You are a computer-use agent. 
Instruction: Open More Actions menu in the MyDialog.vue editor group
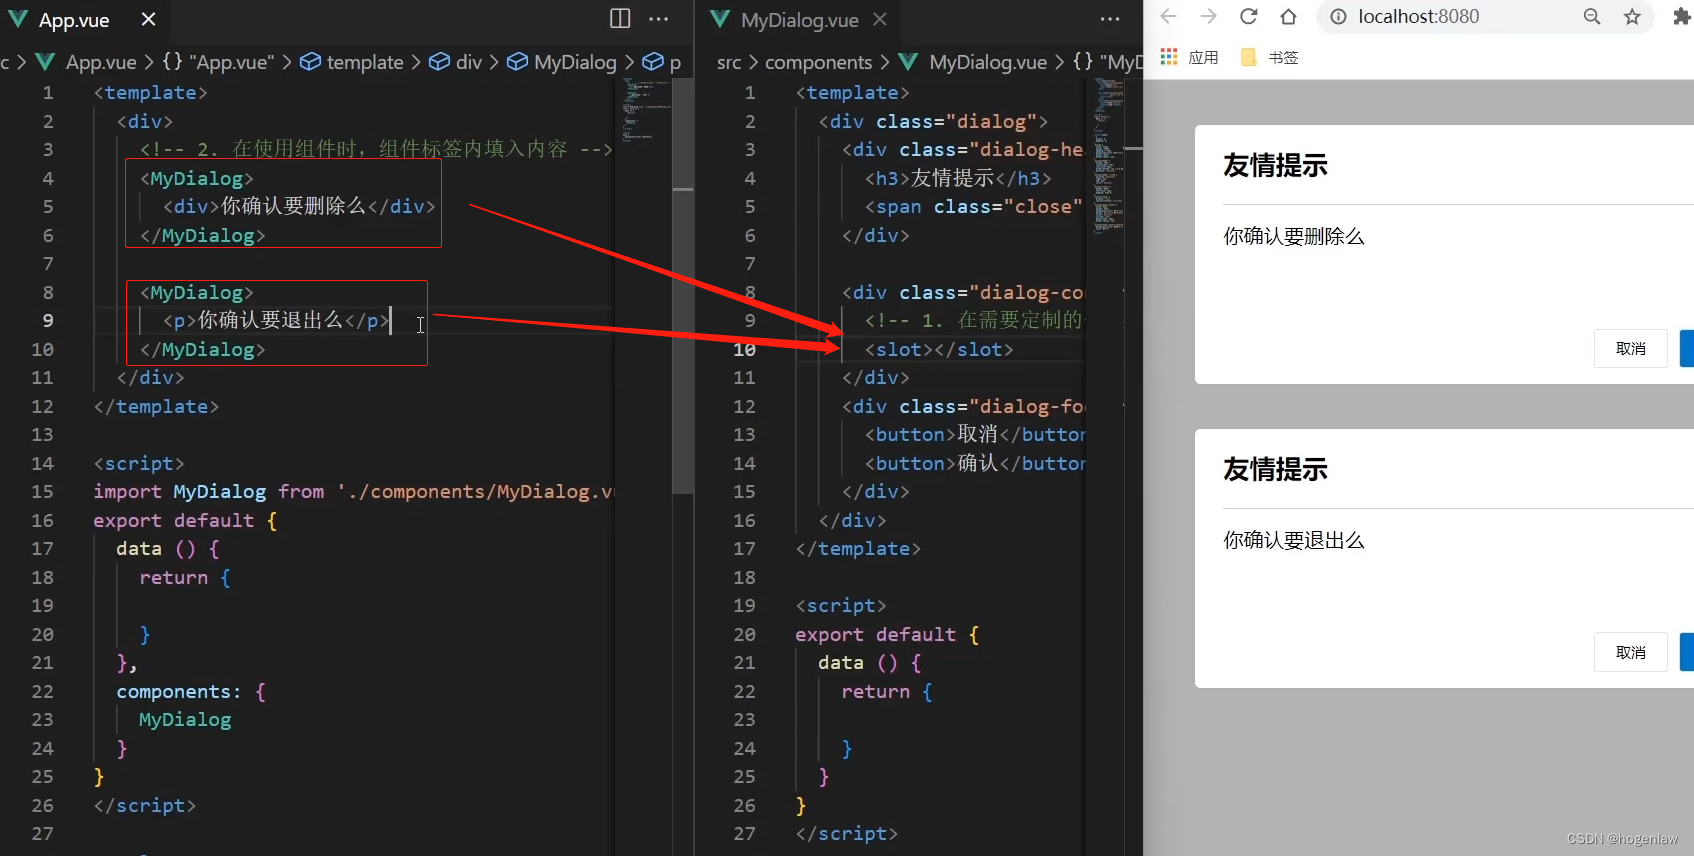point(1110,18)
